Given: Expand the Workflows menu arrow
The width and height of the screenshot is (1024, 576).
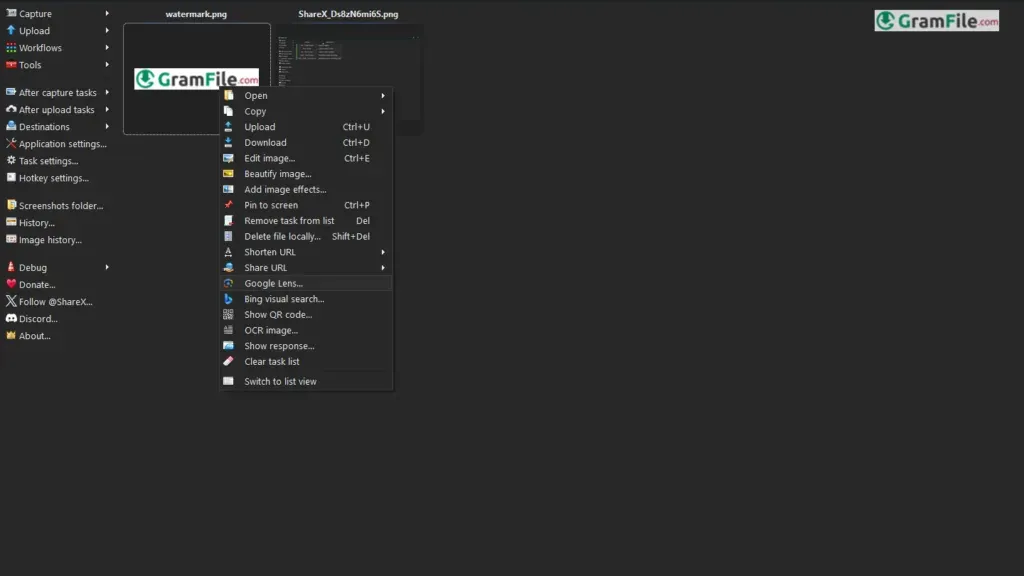Looking at the screenshot, I should click(x=107, y=48).
